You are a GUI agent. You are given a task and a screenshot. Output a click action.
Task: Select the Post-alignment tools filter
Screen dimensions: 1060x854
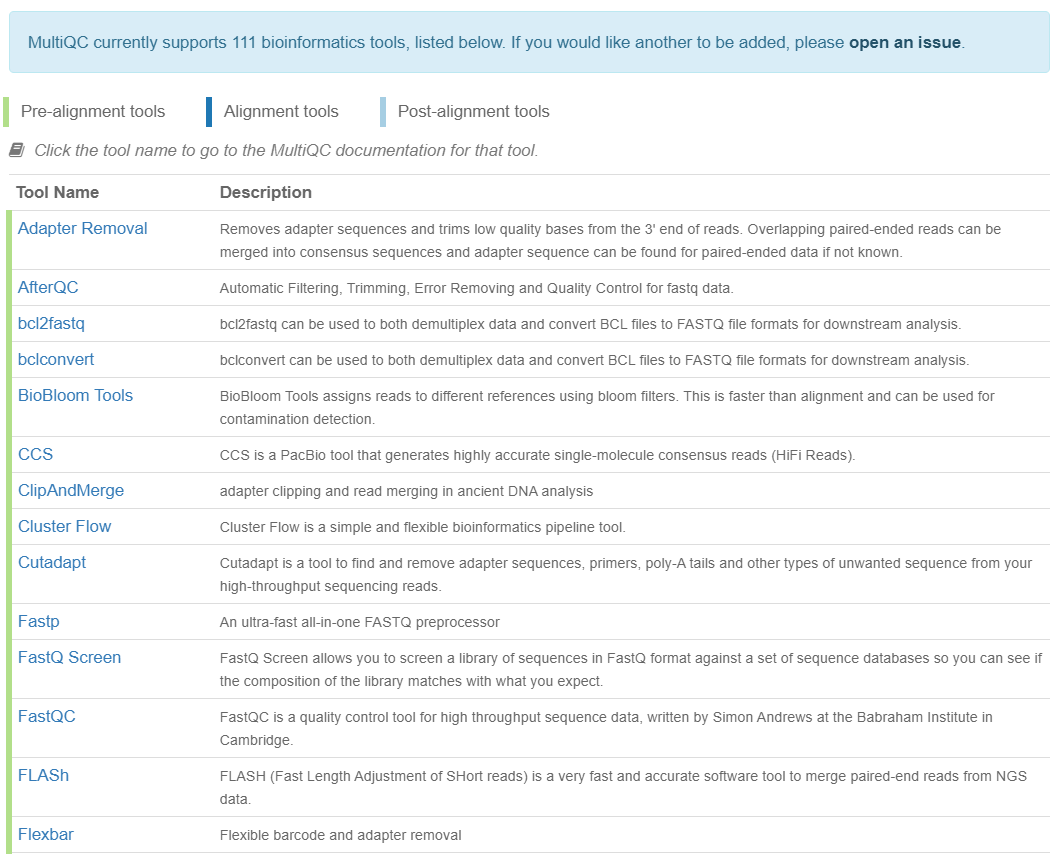point(473,112)
